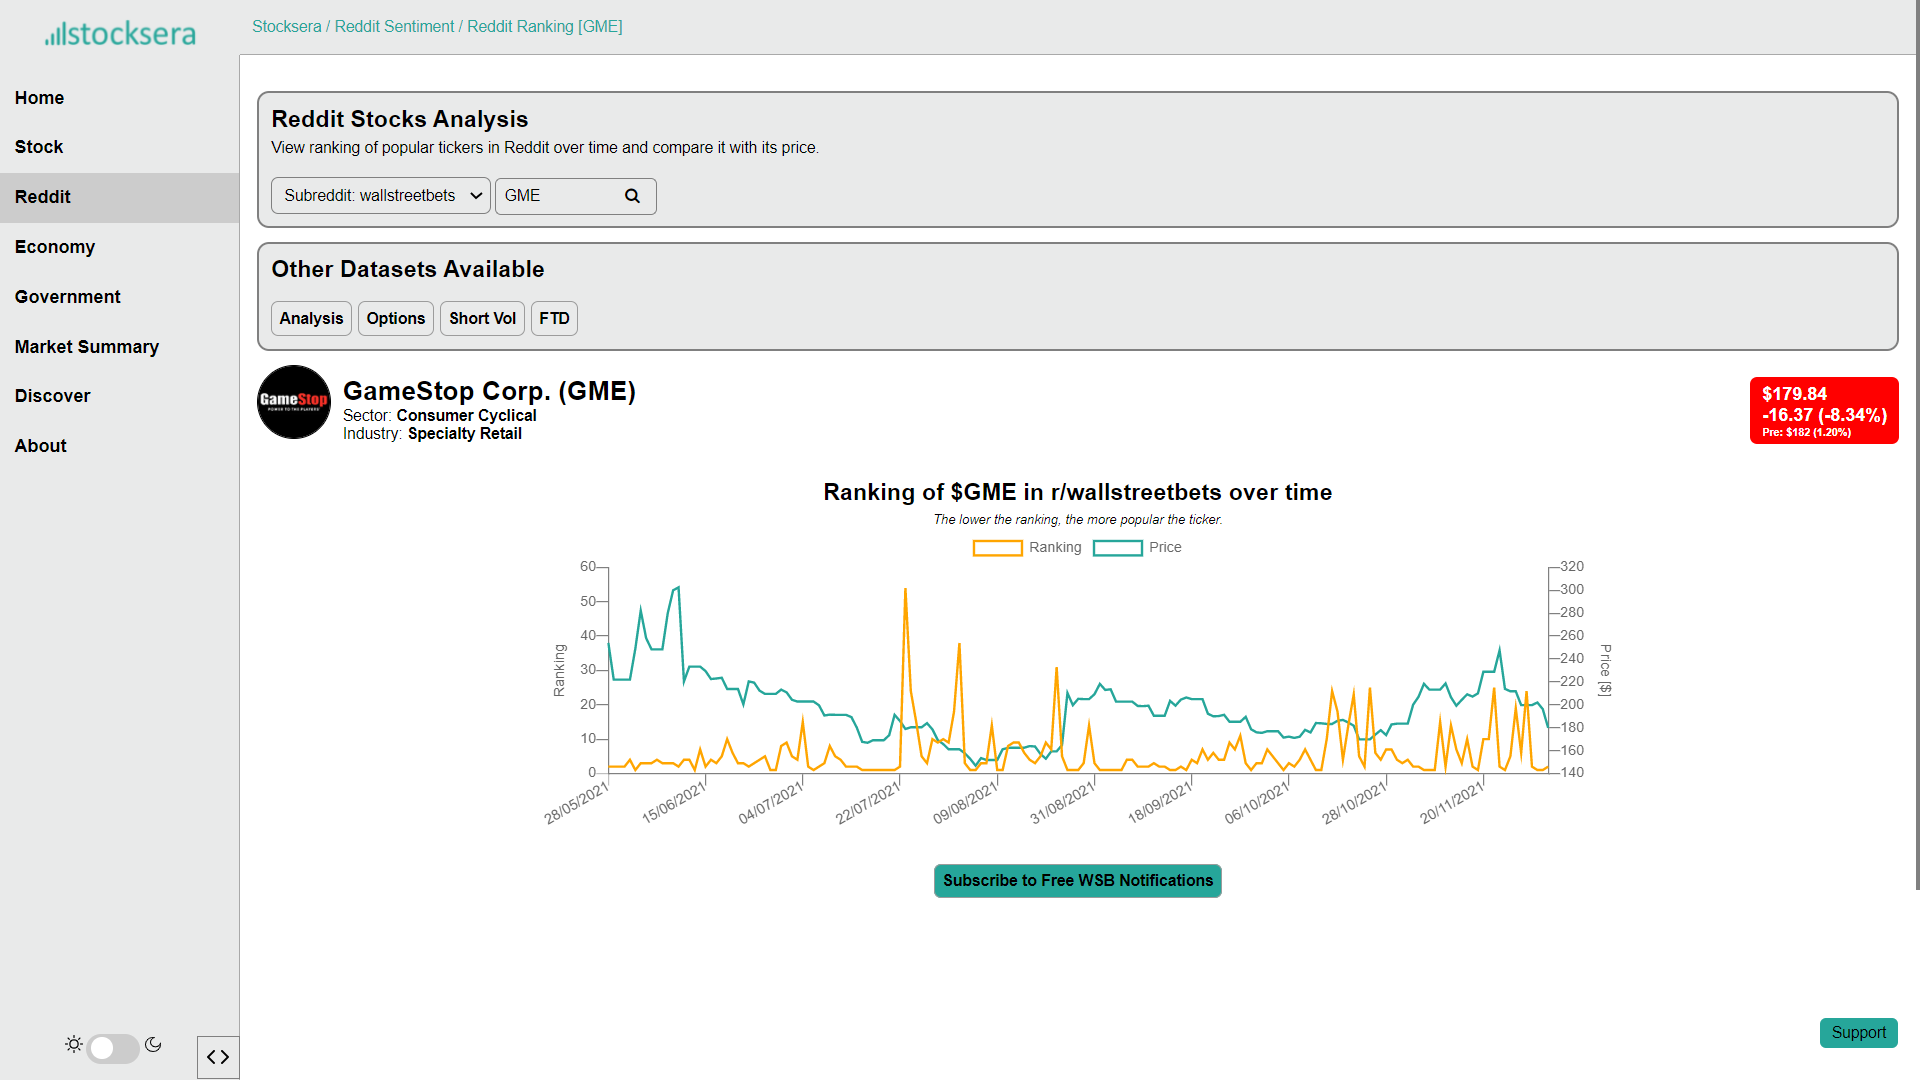This screenshot has height=1080, width=1920.
Task: Click the Short Vol dataset button
Action: click(482, 319)
